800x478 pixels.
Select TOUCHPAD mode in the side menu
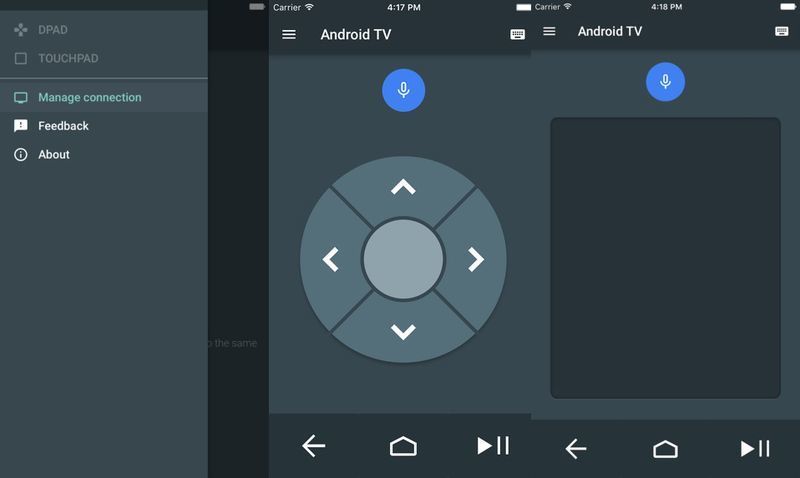click(x=68, y=58)
